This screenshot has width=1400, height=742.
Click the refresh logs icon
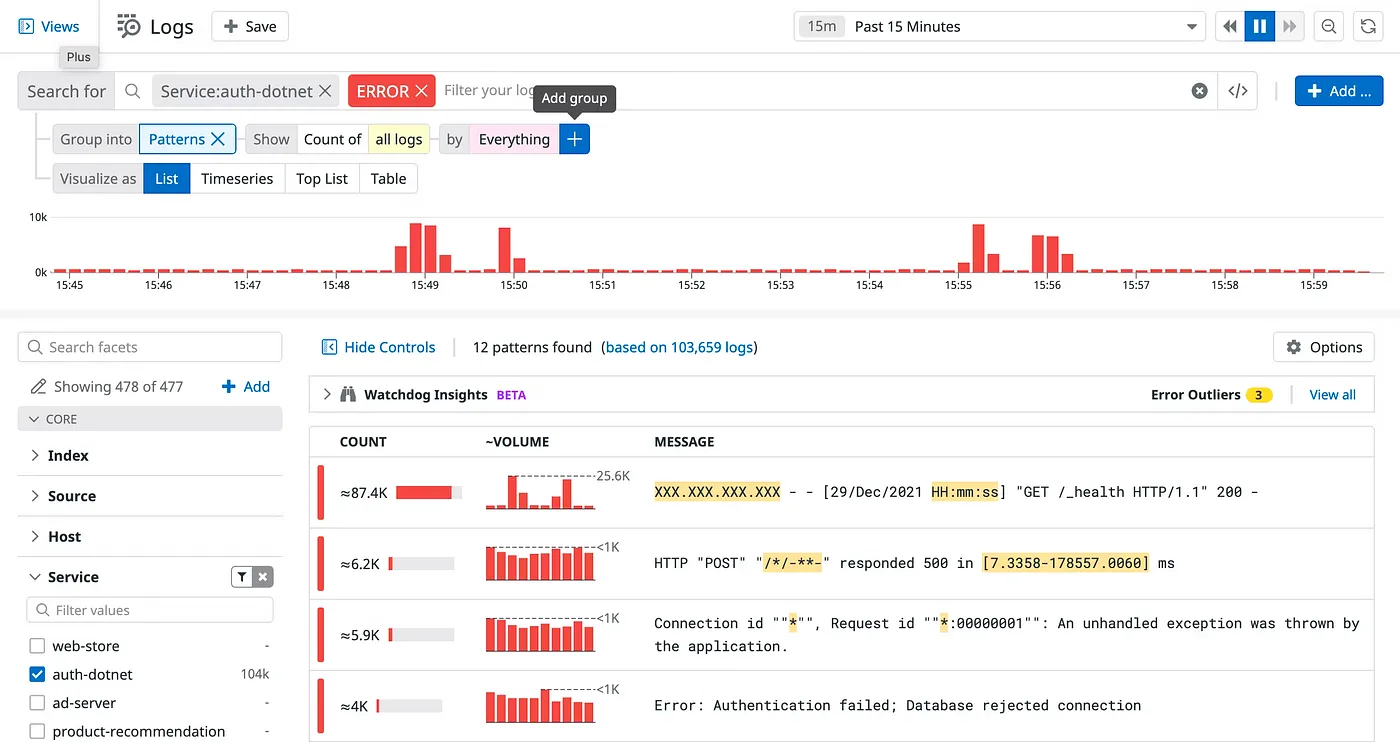1368,27
